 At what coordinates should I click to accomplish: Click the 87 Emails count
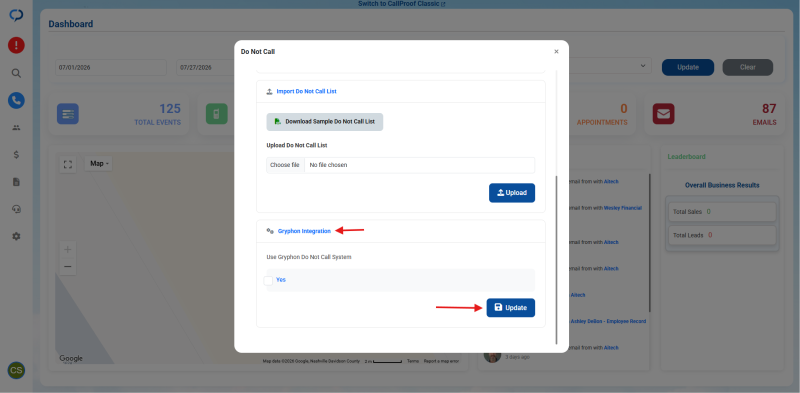[x=769, y=109]
